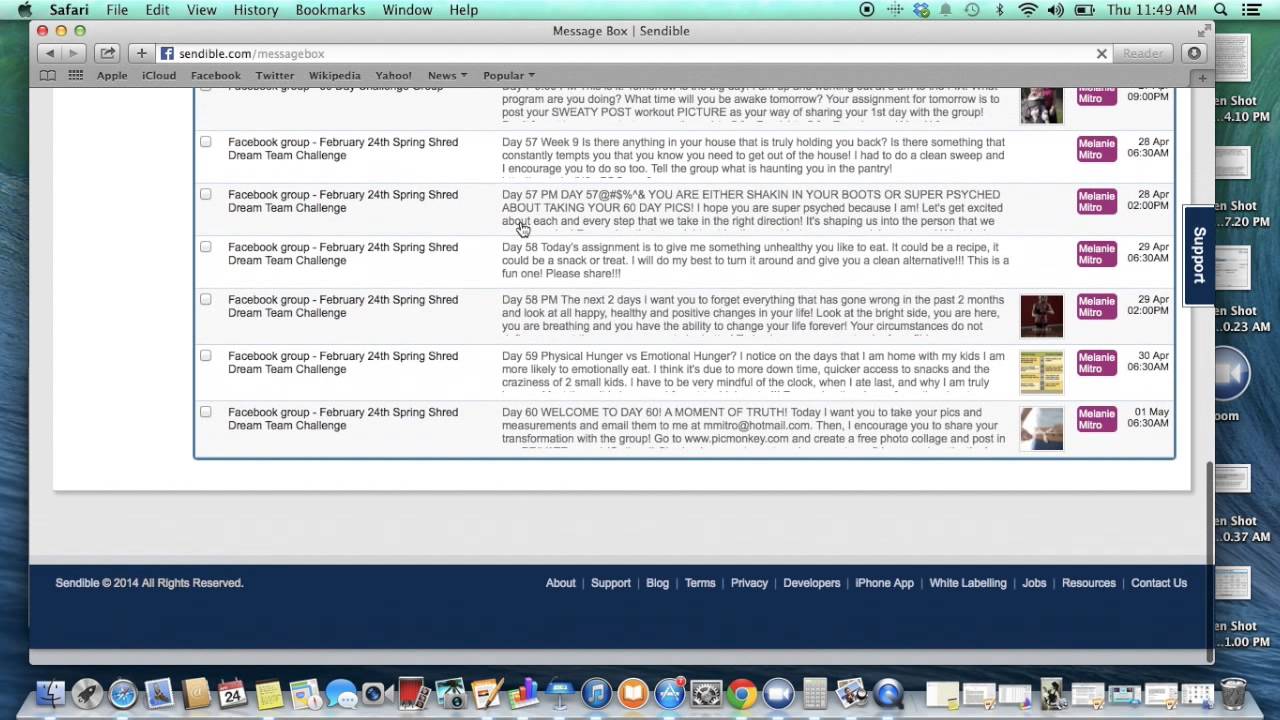Viewport: 1280px width, 720px height.
Task: Open thumbnail image of Day 58 PM message
Action: tap(1041, 316)
